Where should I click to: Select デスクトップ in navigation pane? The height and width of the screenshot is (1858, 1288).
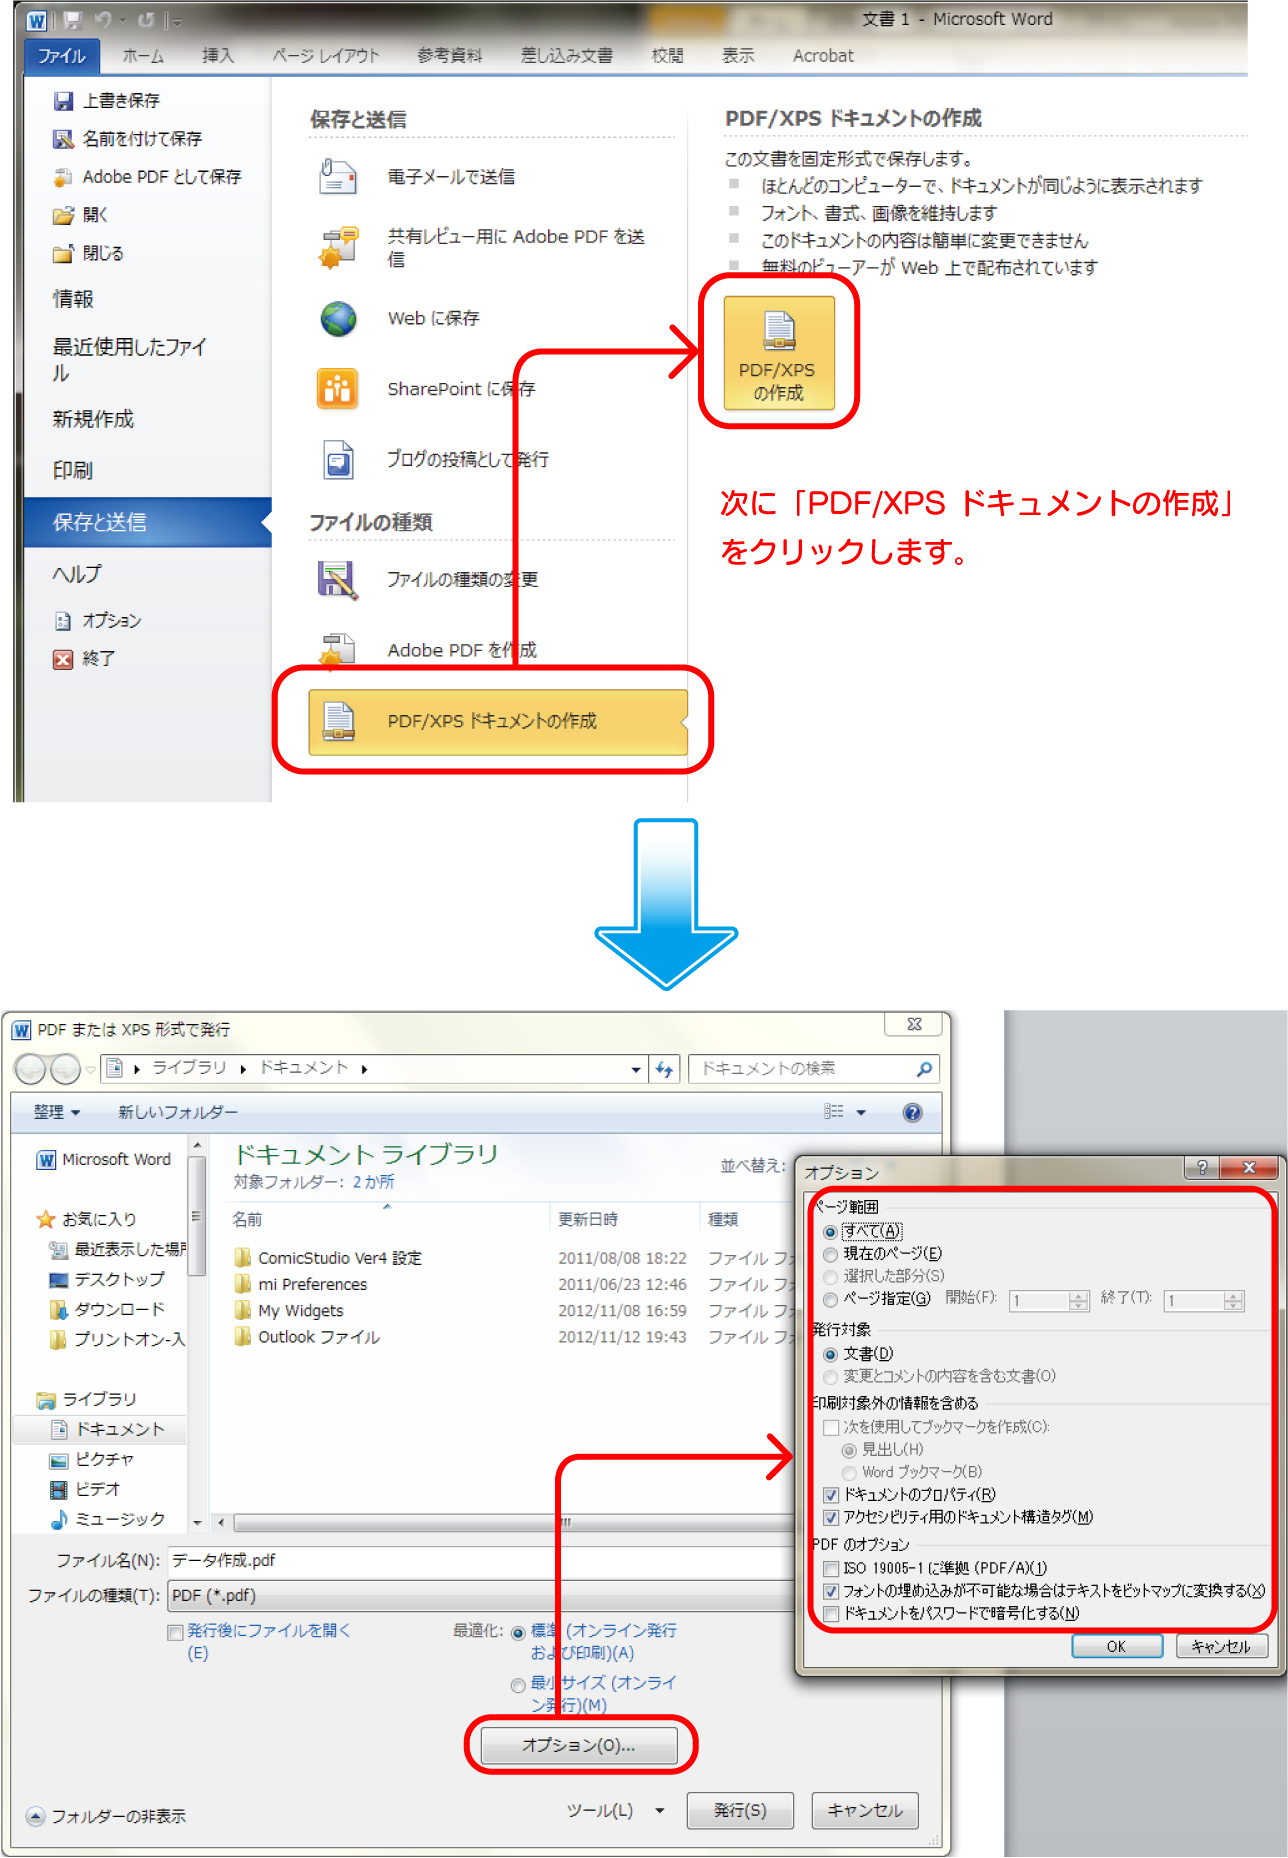(107, 1280)
